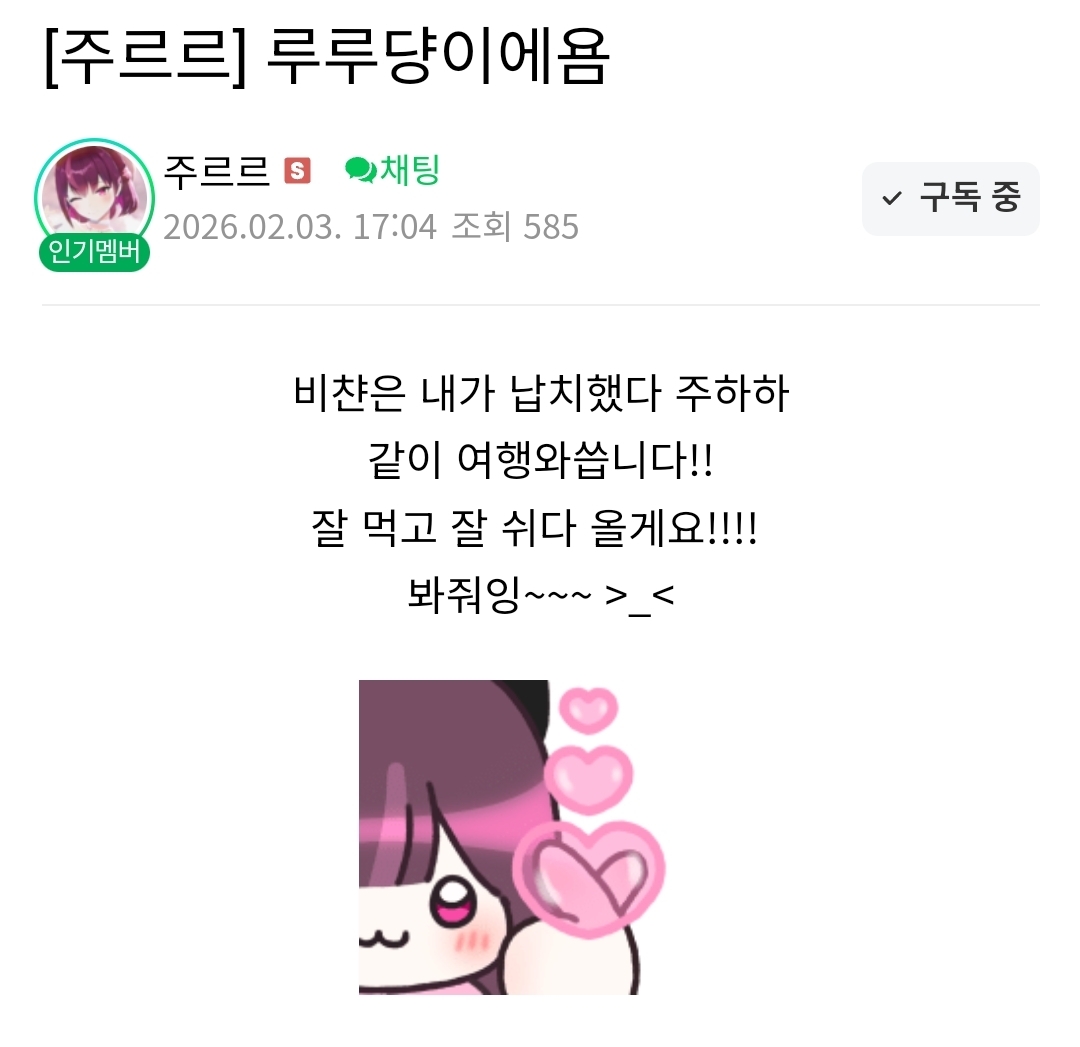Click the text 봐줘잉~~~ >_<

pyautogui.click(x=541, y=596)
